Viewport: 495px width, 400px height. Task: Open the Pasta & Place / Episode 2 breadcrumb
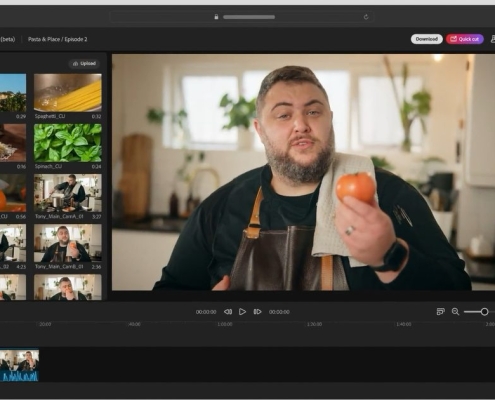point(58,39)
